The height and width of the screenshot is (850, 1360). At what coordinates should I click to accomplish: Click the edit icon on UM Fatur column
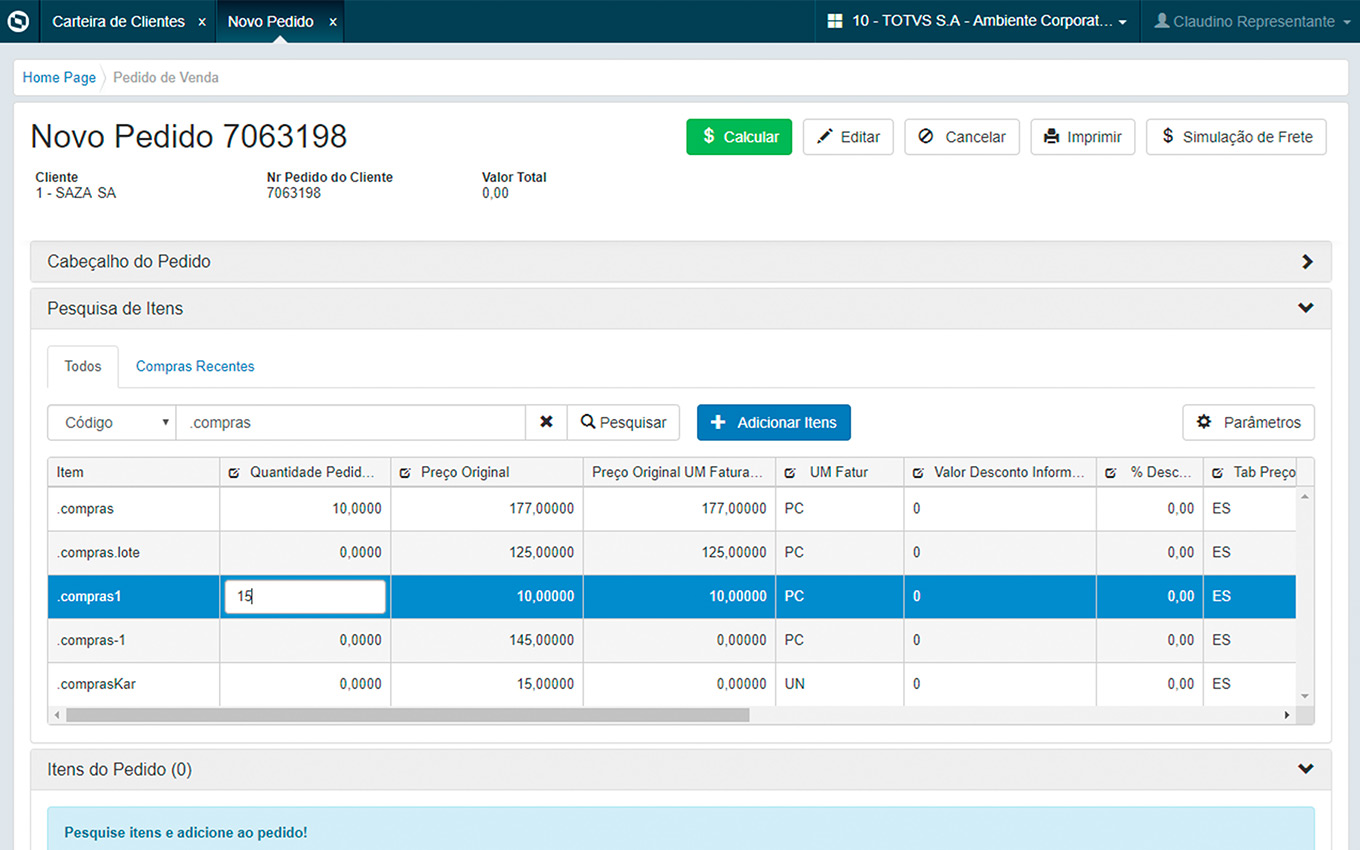[790, 473]
